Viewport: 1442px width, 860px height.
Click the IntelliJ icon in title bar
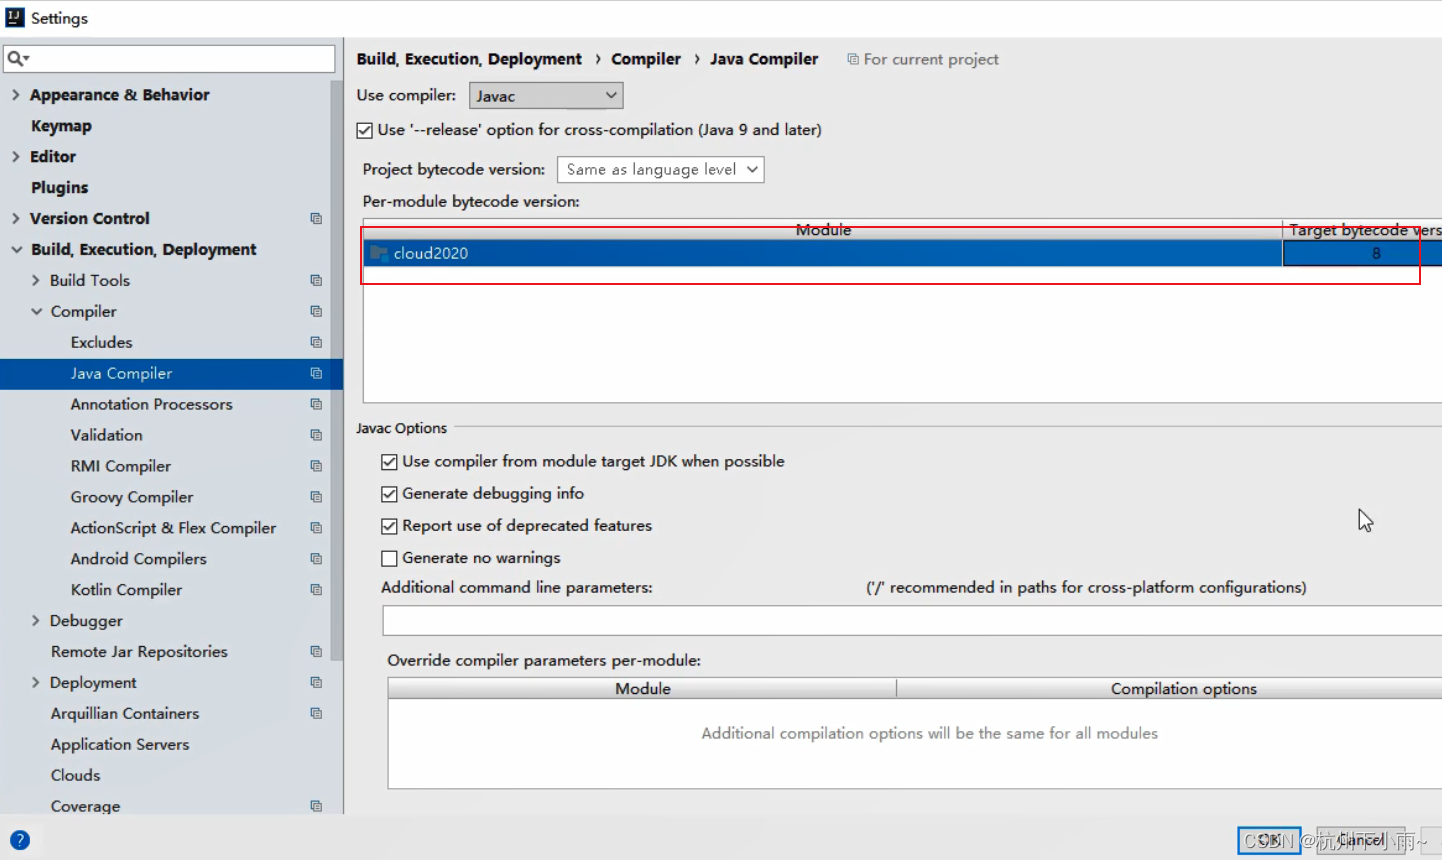[15, 17]
